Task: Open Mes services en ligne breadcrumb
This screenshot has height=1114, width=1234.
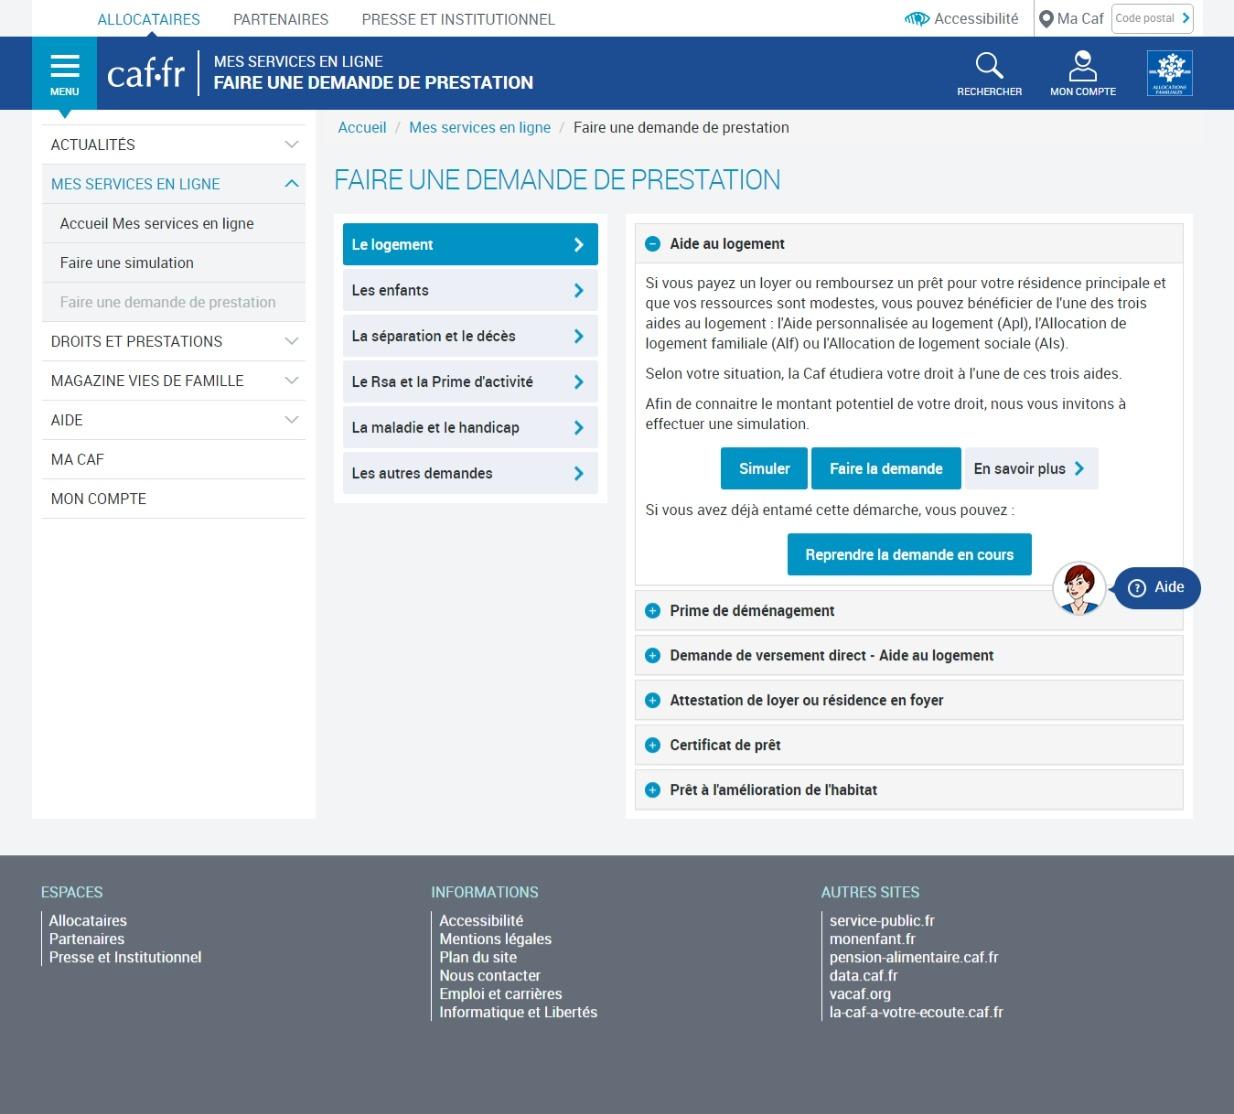Action: pyautogui.click(x=480, y=127)
